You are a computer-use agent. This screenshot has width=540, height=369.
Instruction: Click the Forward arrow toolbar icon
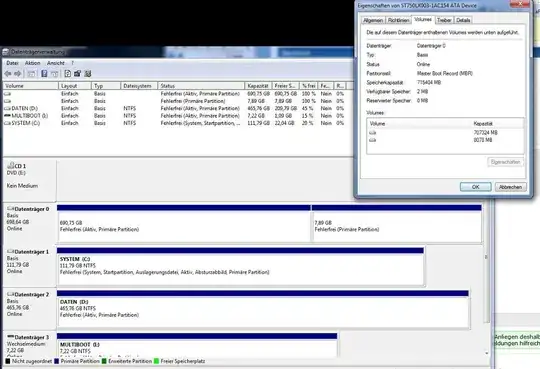click(x=18, y=74)
